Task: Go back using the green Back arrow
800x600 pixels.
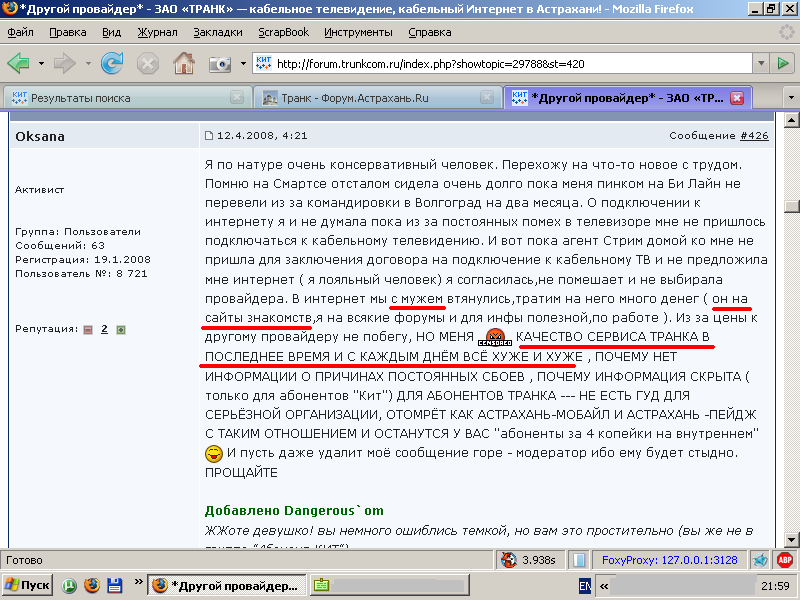Action: [18, 64]
